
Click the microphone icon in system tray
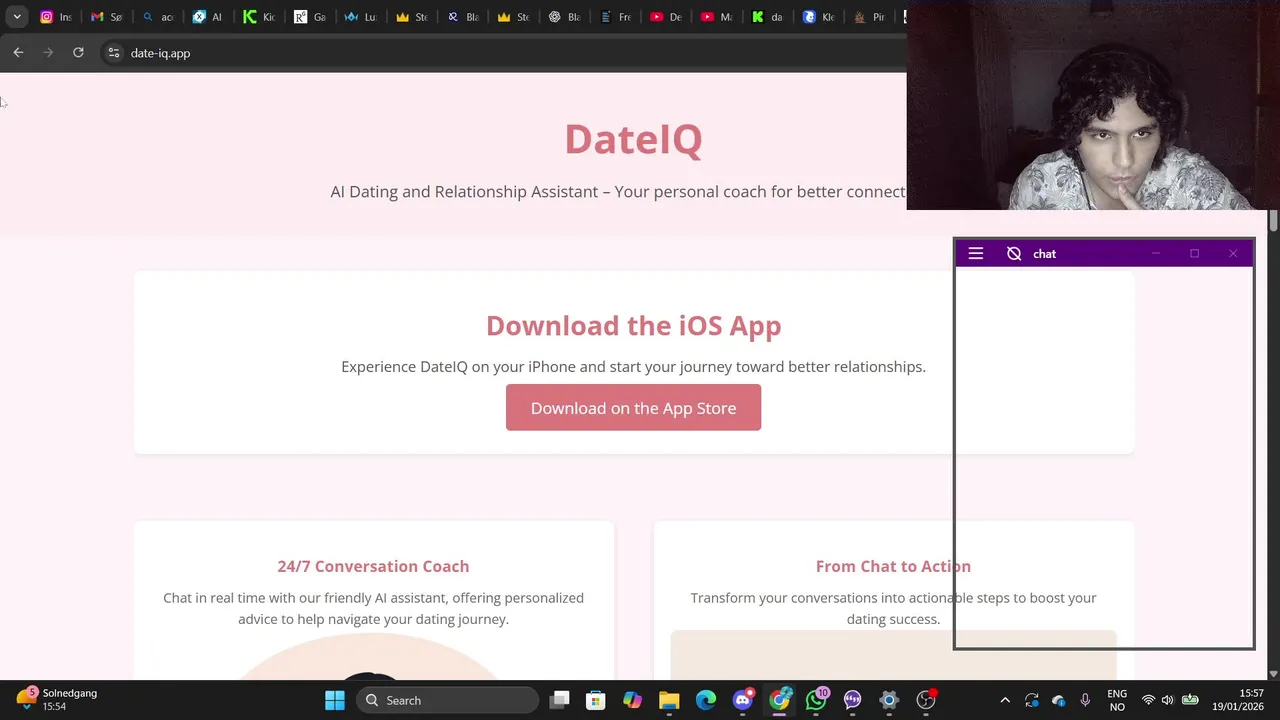click(1085, 700)
